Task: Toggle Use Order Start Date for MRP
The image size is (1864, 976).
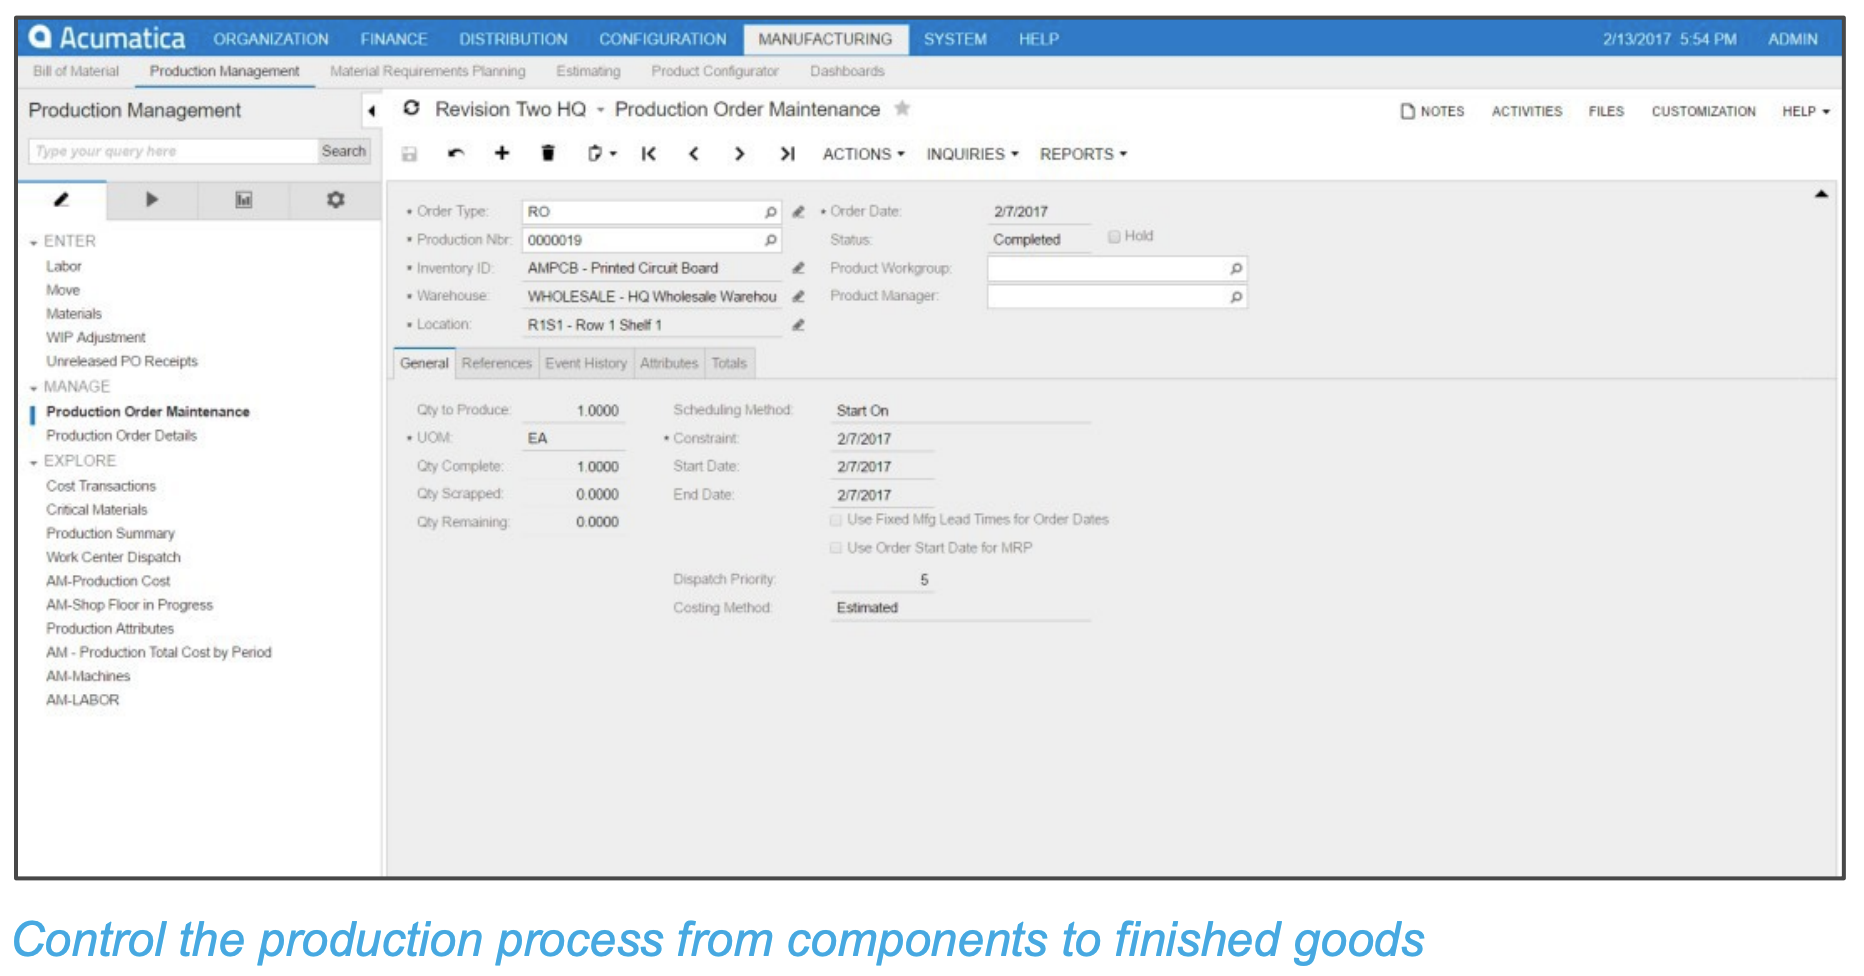Action: 836,548
